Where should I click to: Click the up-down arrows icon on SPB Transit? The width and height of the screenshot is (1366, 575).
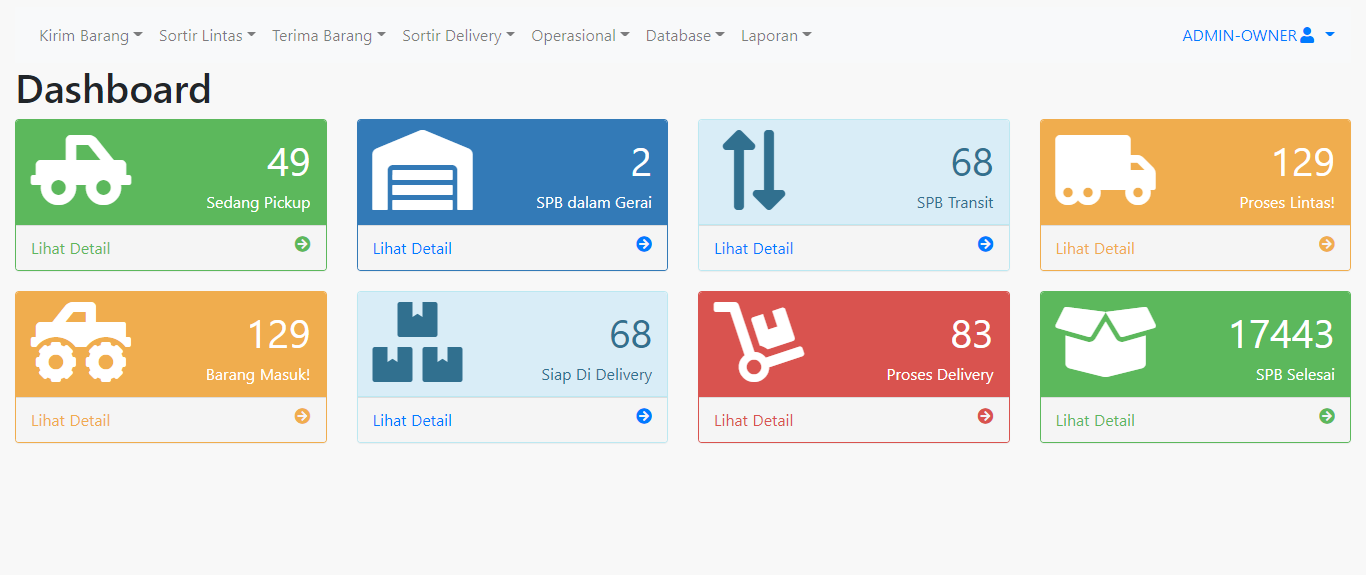754,170
